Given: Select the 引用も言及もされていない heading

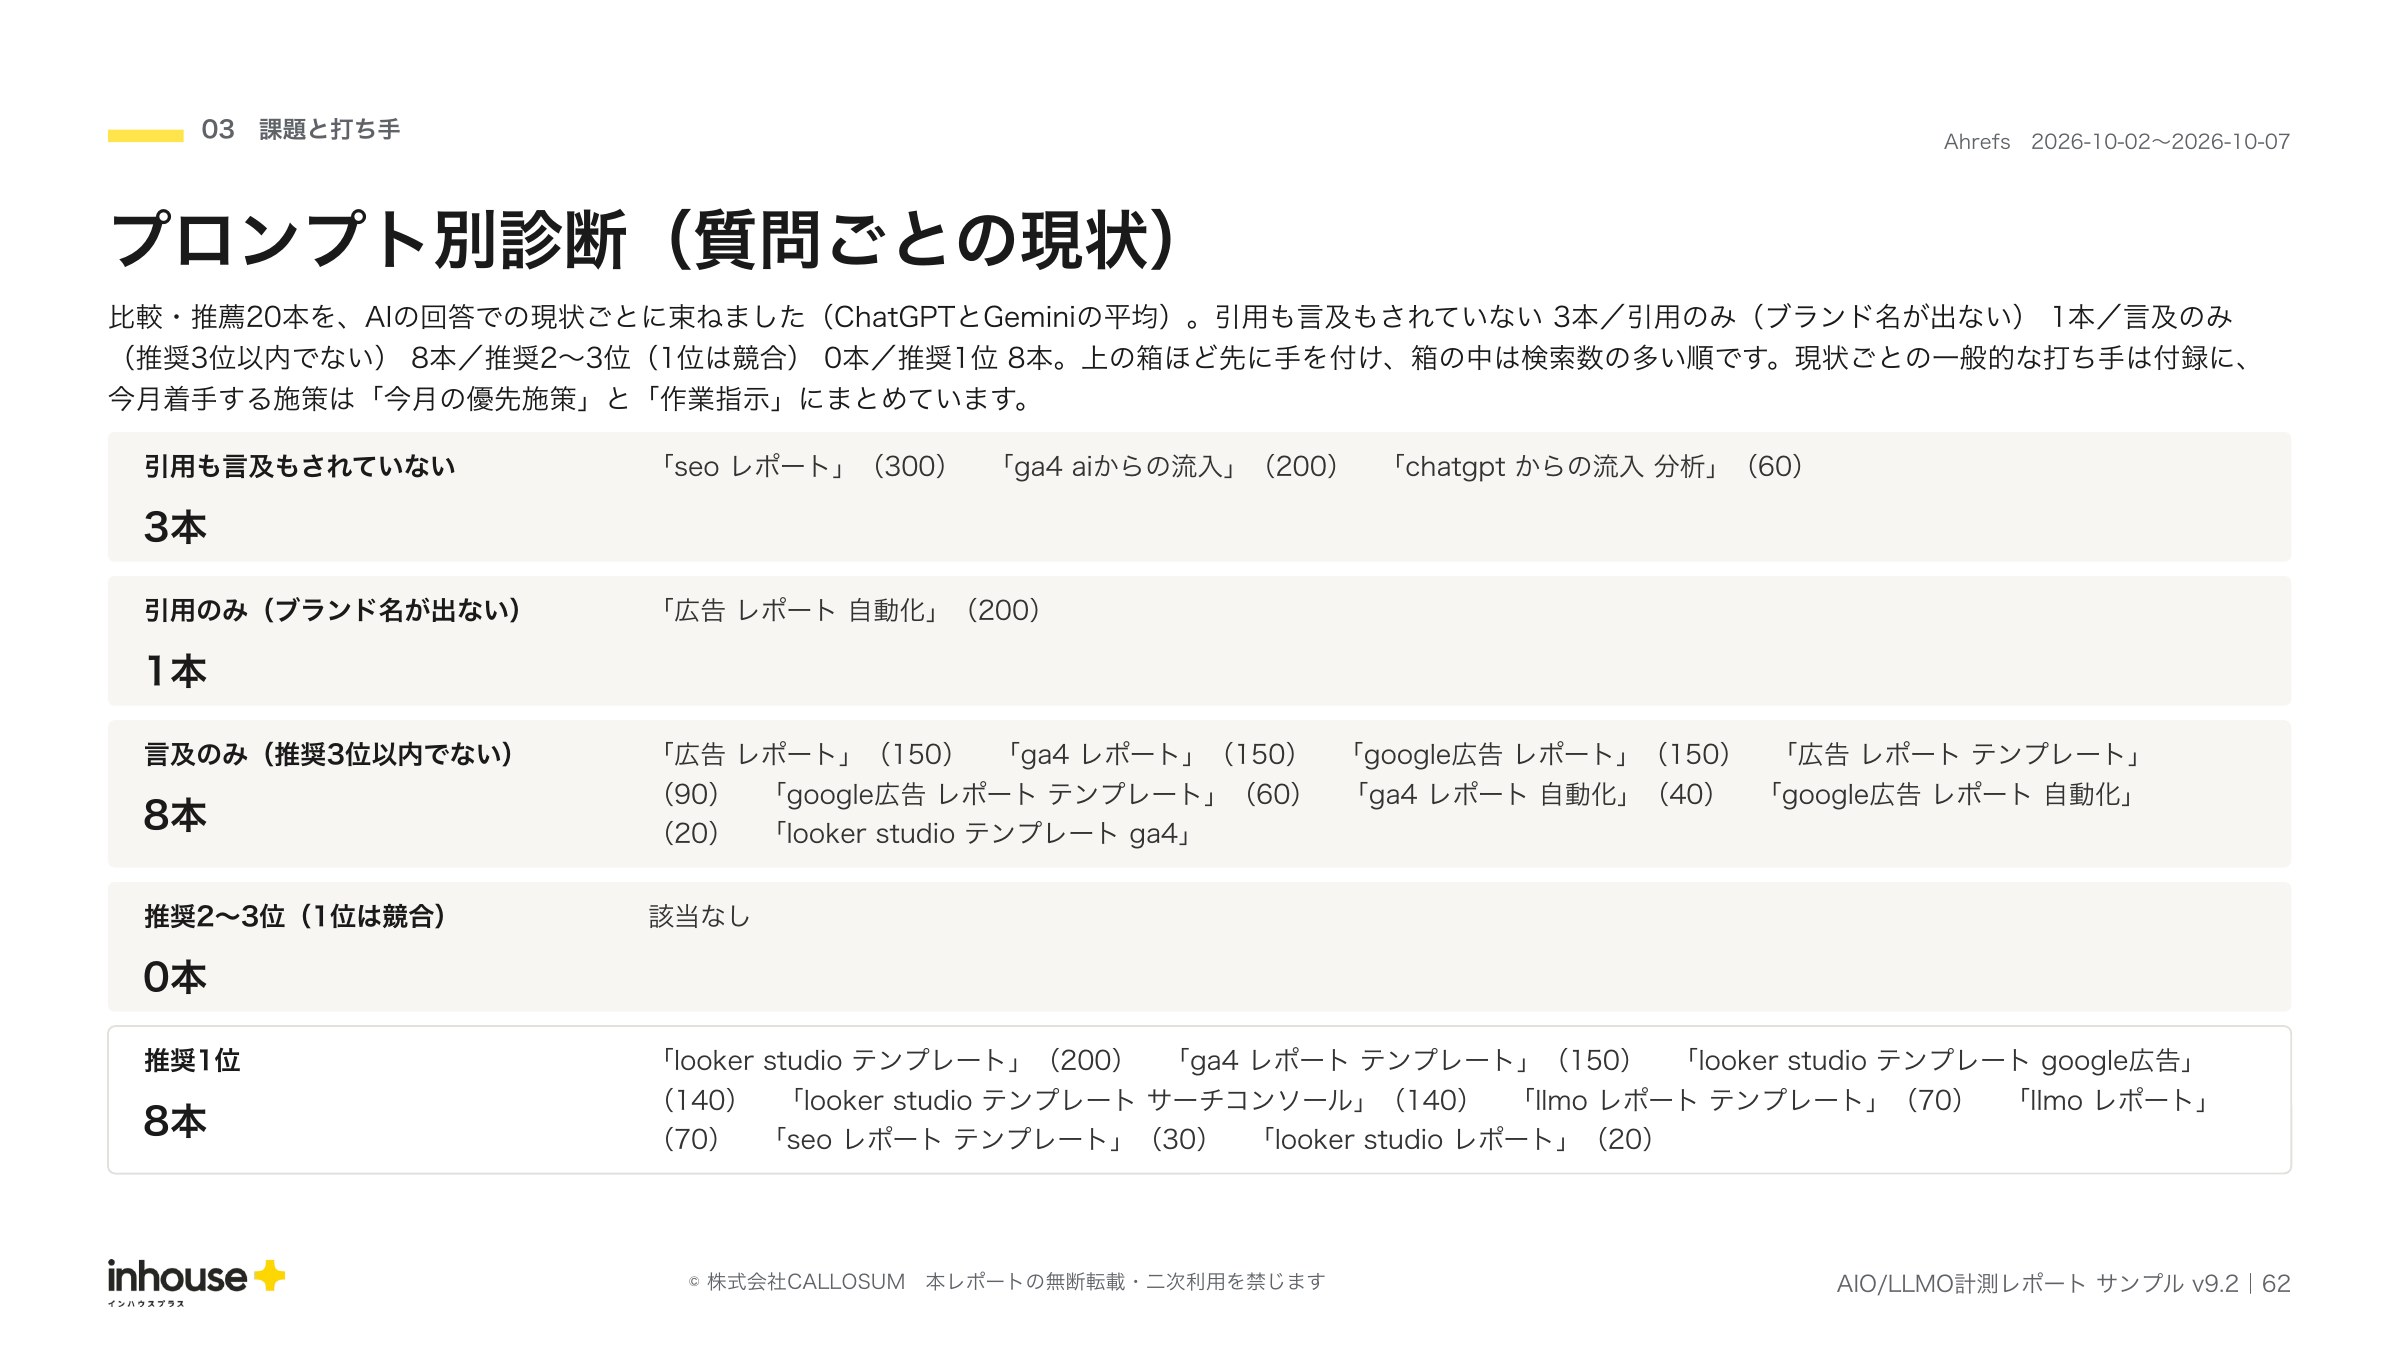Looking at the screenshot, I should coord(300,466).
